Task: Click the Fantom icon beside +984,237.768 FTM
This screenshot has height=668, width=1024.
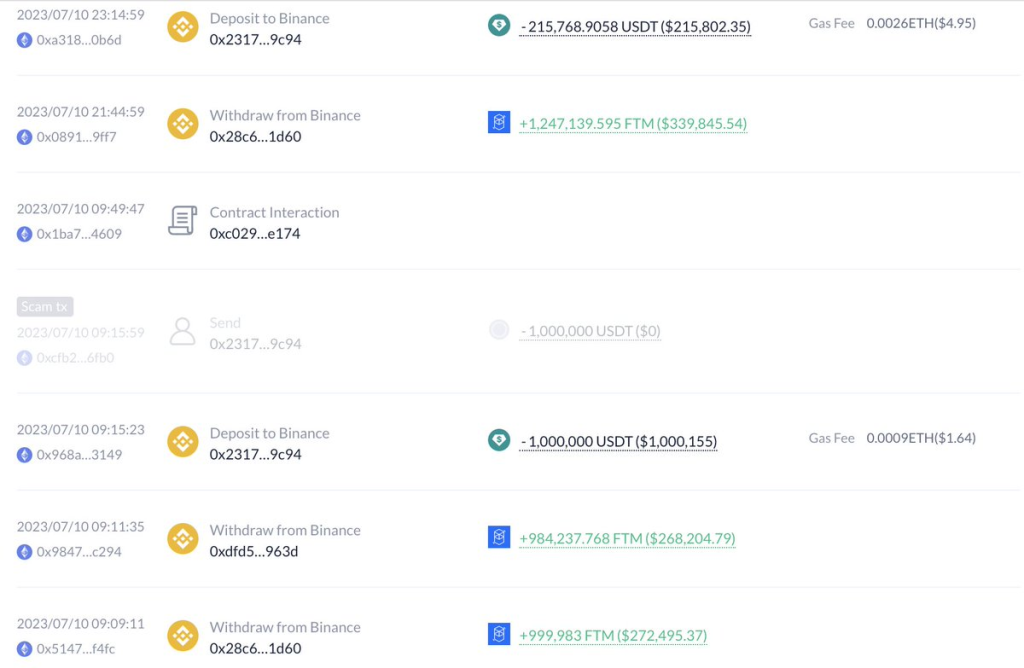Action: pos(499,538)
